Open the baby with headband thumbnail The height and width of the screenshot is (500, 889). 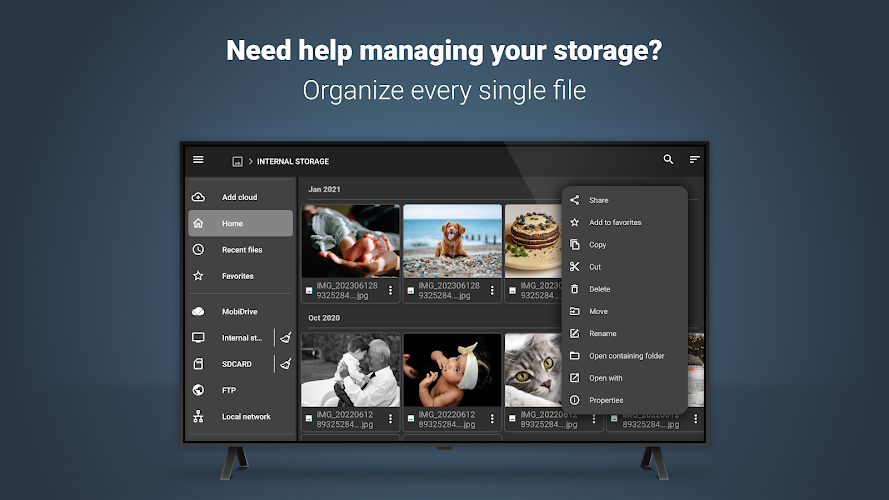point(452,370)
